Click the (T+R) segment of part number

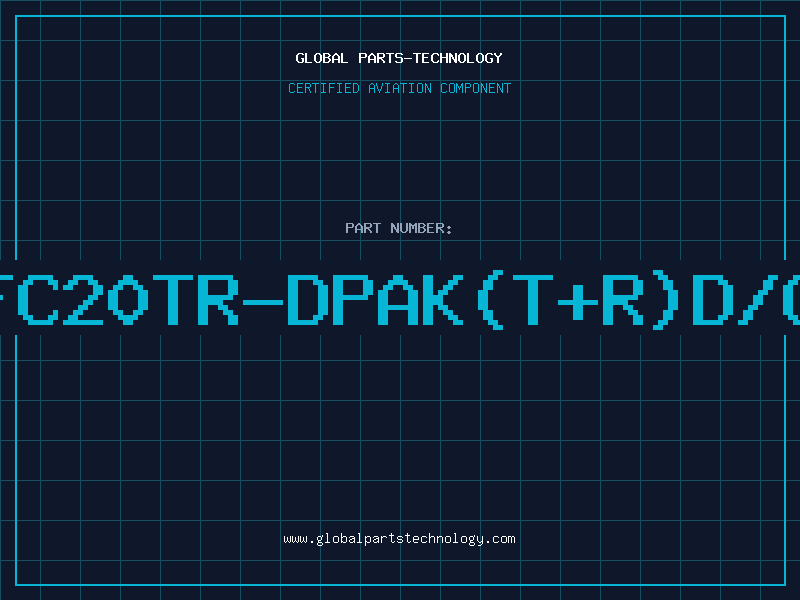(x=578, y=300)
